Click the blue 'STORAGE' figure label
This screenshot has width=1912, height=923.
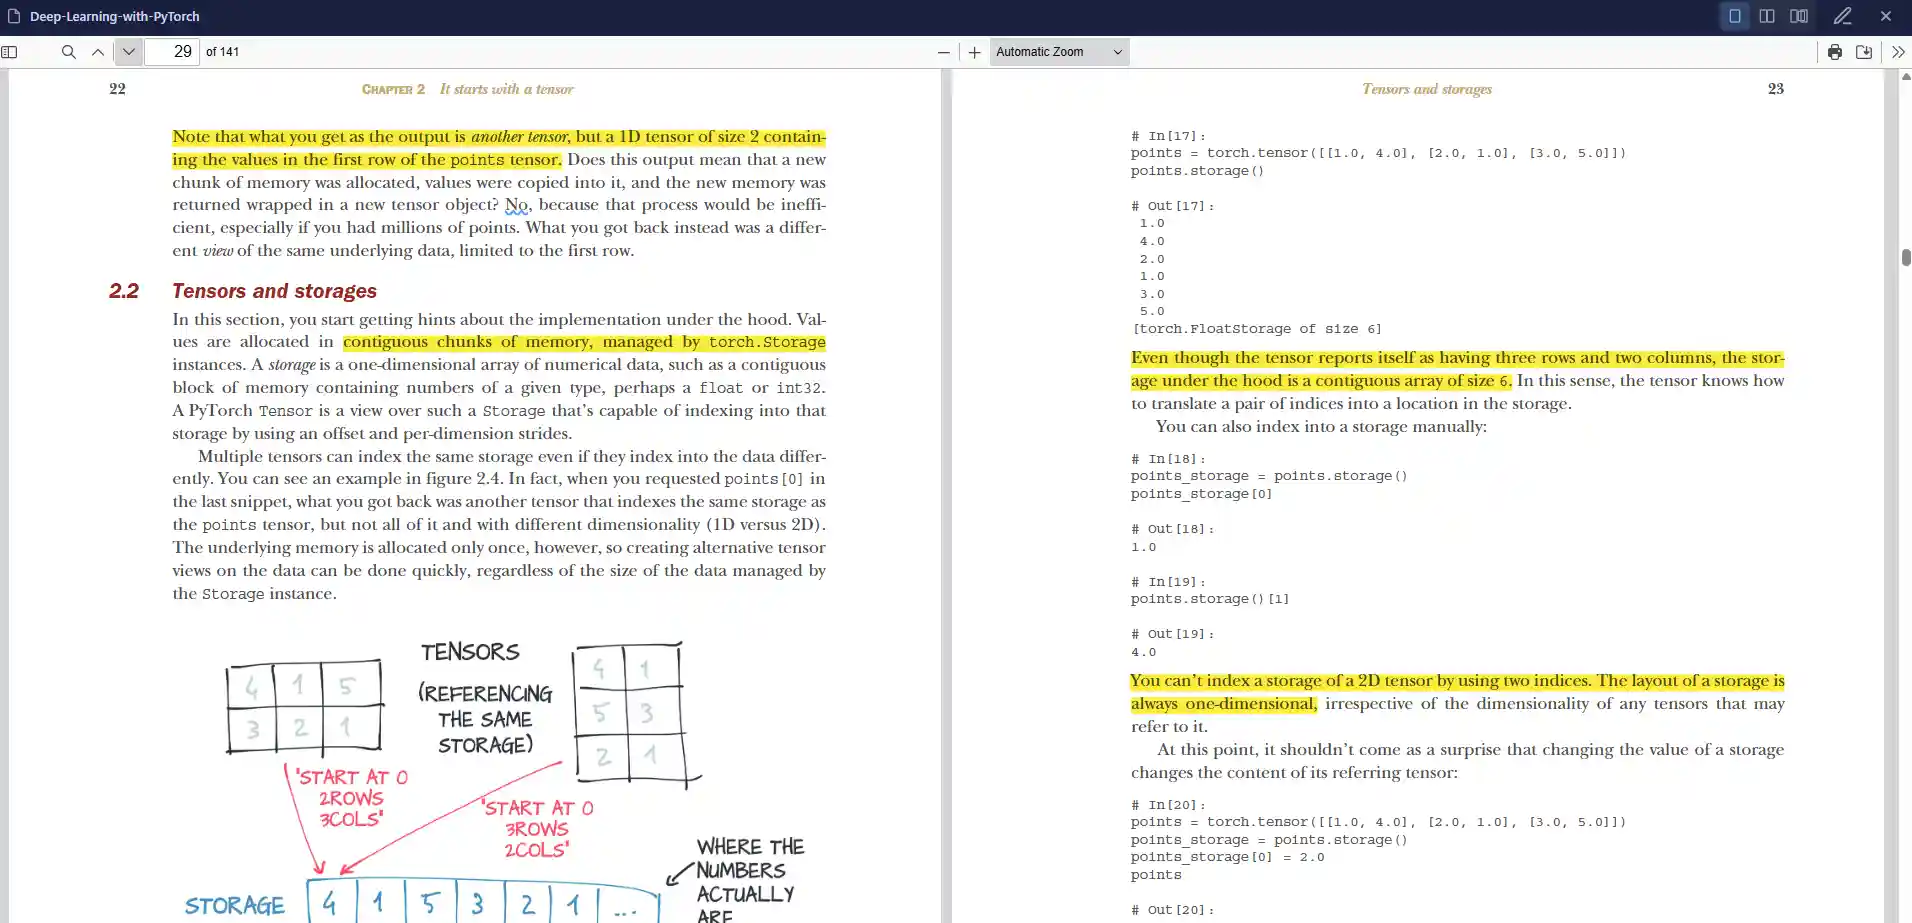[235, 905]
